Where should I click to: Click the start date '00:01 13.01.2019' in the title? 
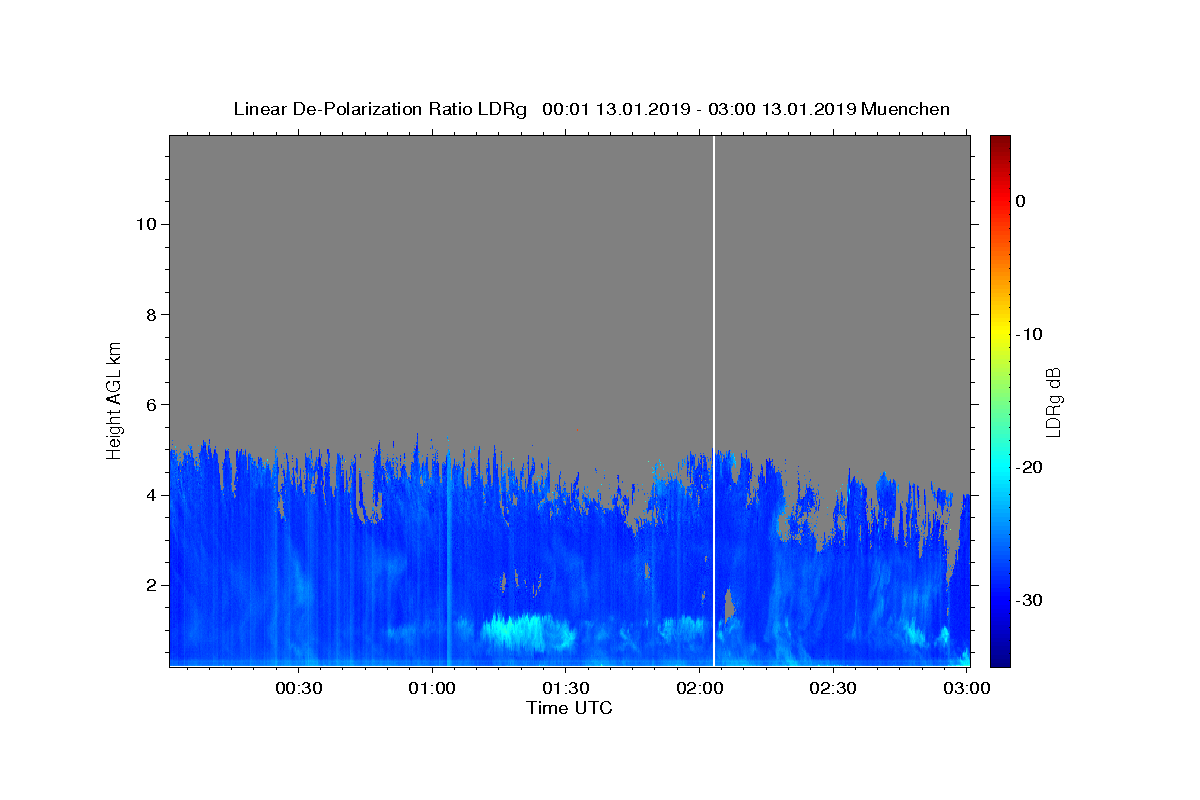615,109
